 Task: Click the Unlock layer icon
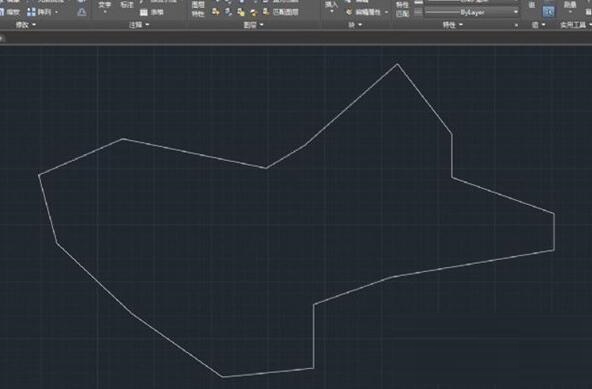253,12
